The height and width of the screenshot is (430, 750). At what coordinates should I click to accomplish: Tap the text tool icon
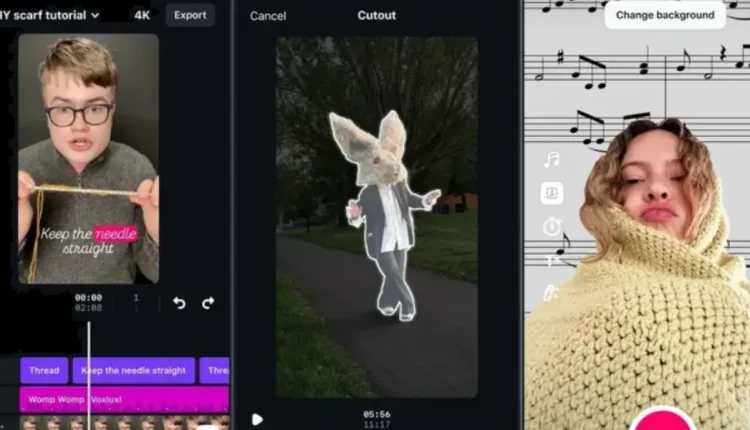(x=551, y=261)
